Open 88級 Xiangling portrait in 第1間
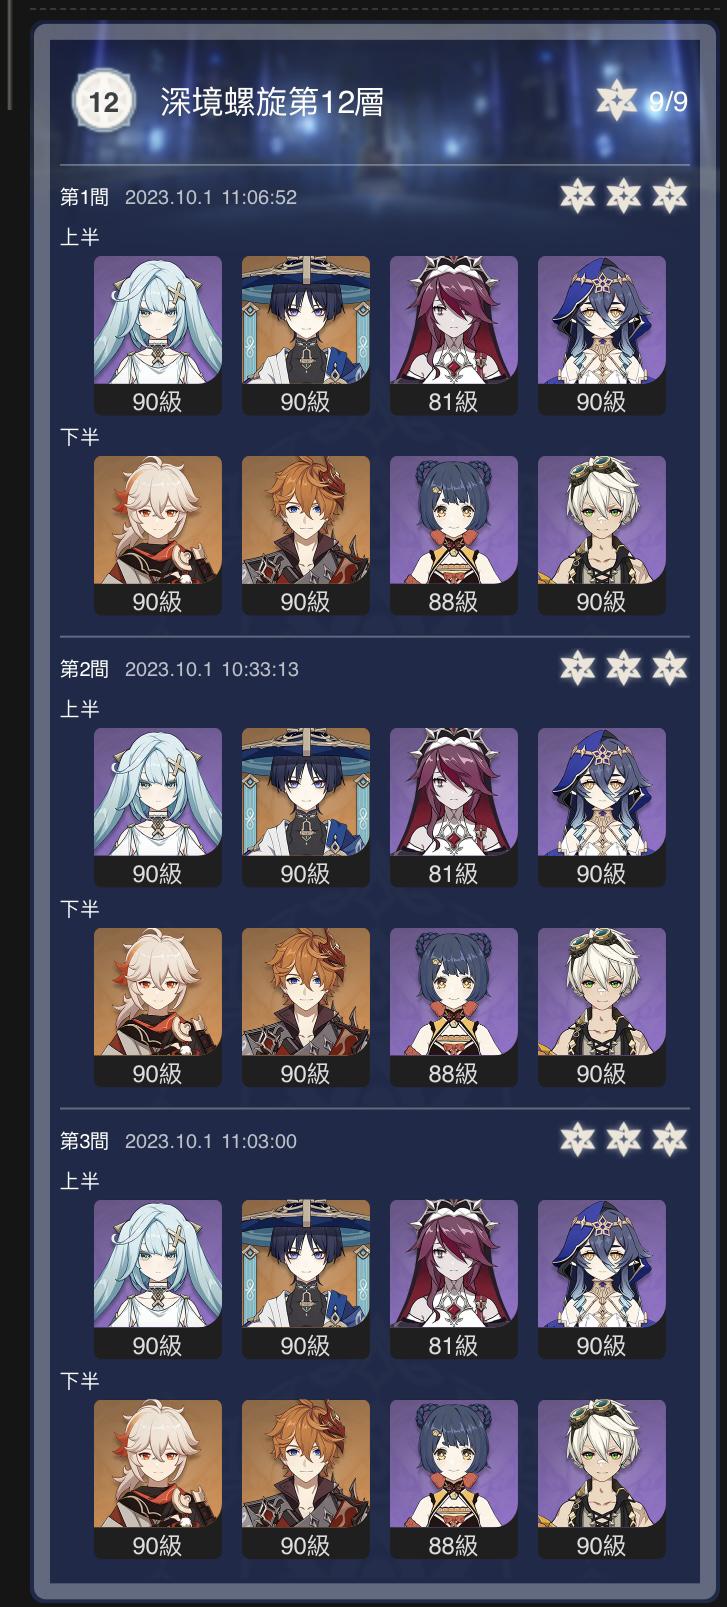727x1607 pixels. click(x=454, y=535)
